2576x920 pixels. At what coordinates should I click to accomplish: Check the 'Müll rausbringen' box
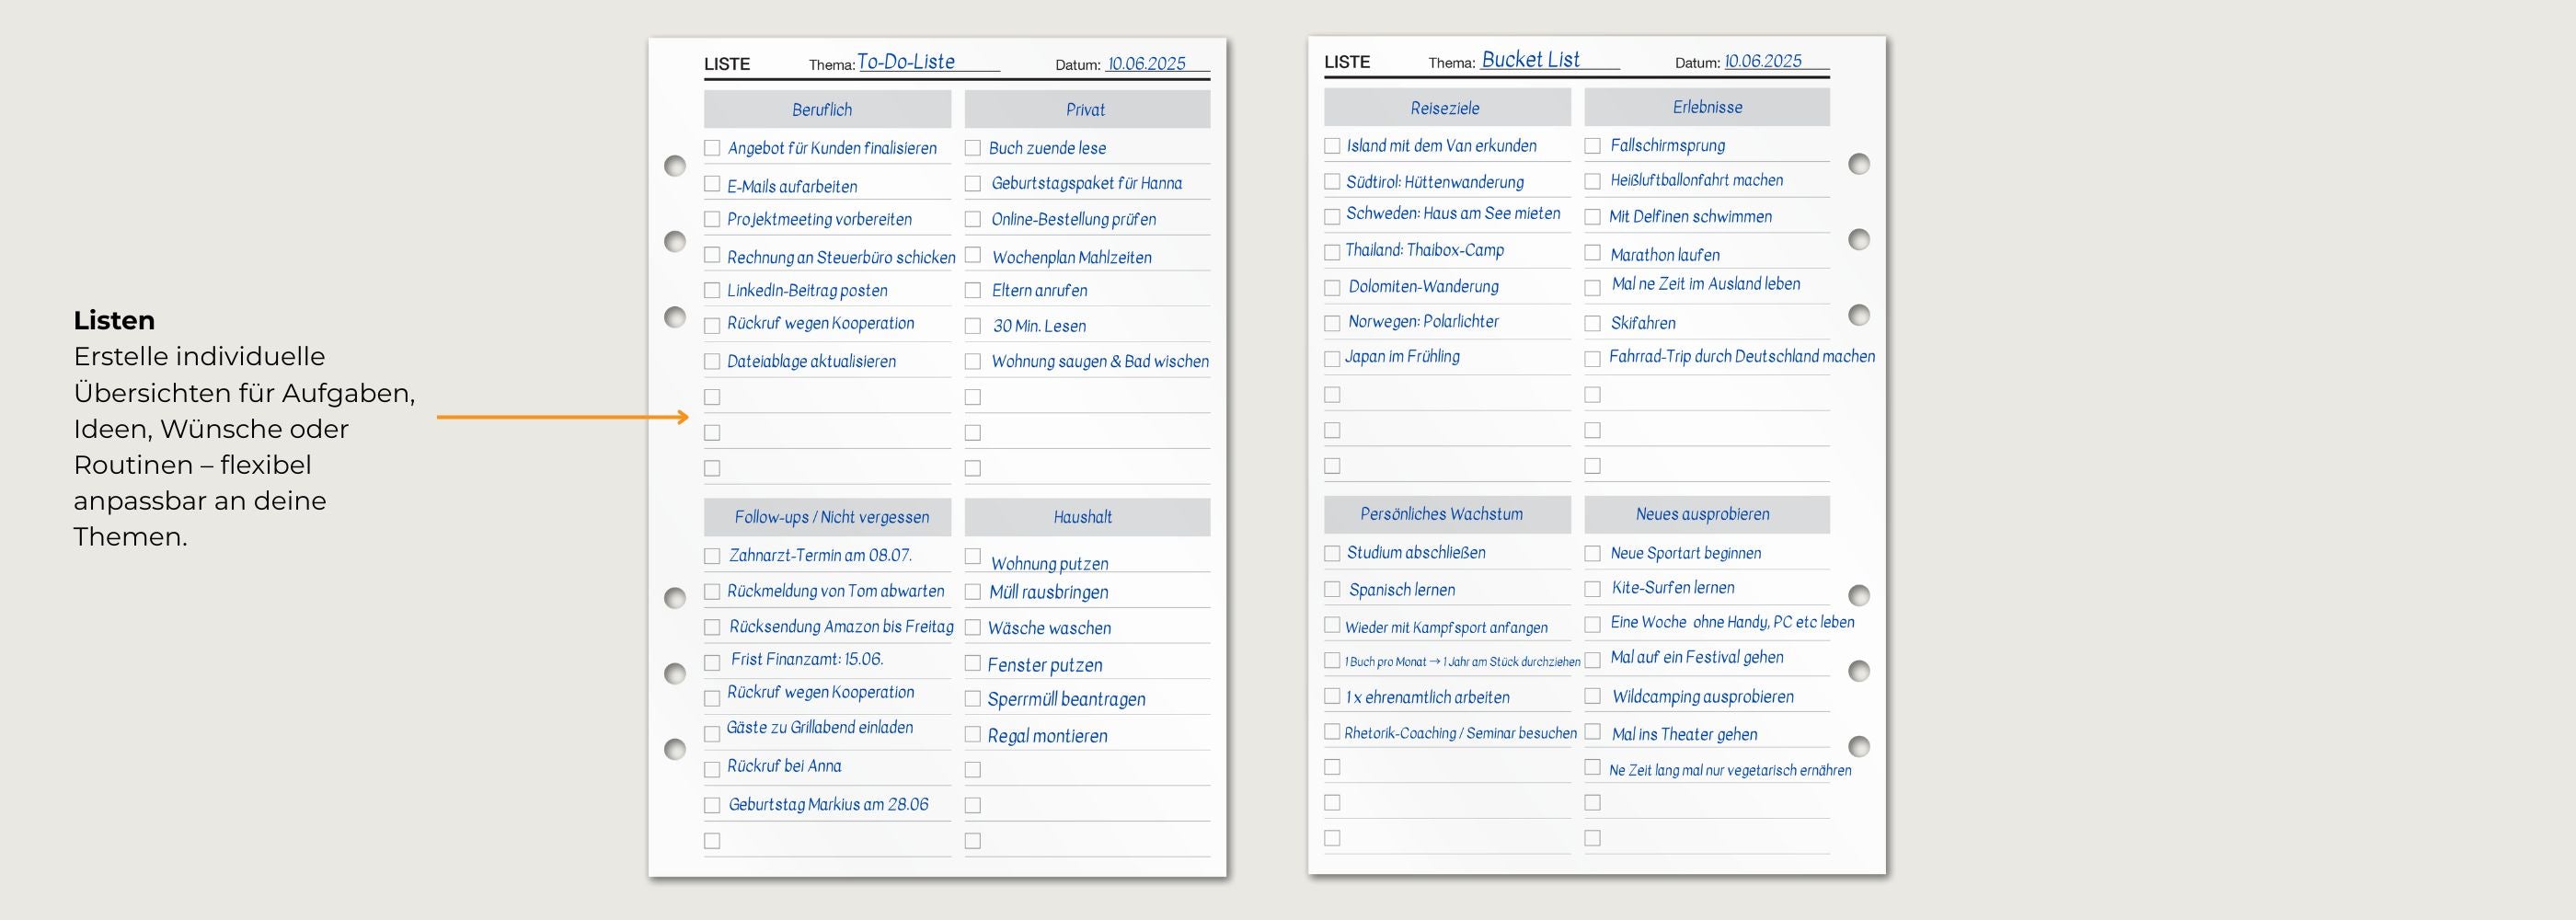click(972, 592)
